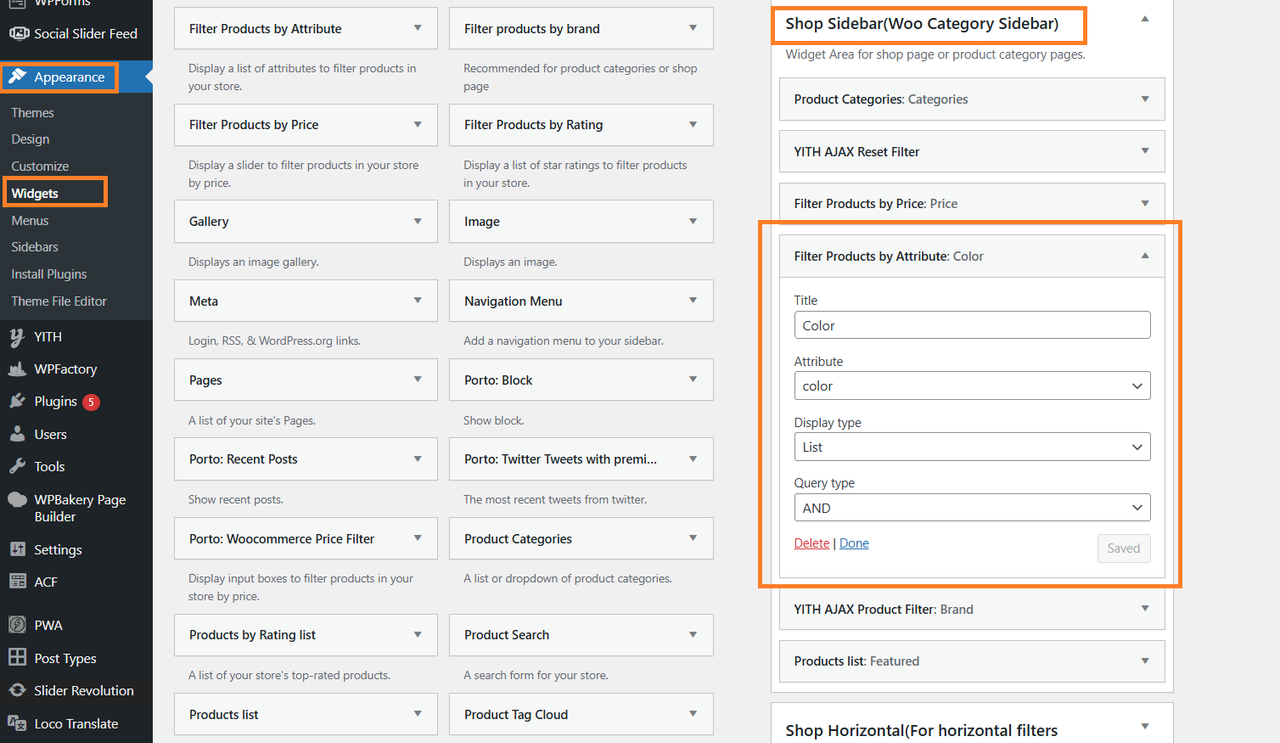
Task: Click the Loco Translate icon
Action: click(17, 723)
